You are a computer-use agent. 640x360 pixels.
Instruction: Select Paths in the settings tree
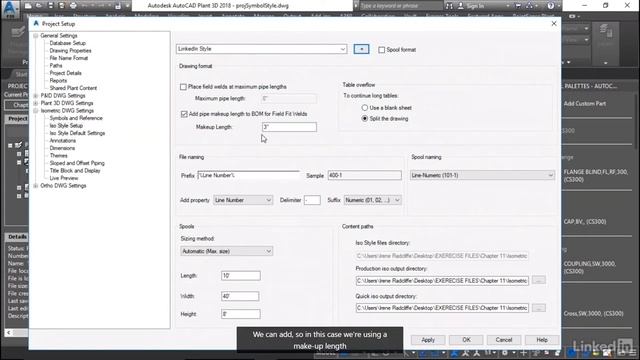[x=56, y=65]
